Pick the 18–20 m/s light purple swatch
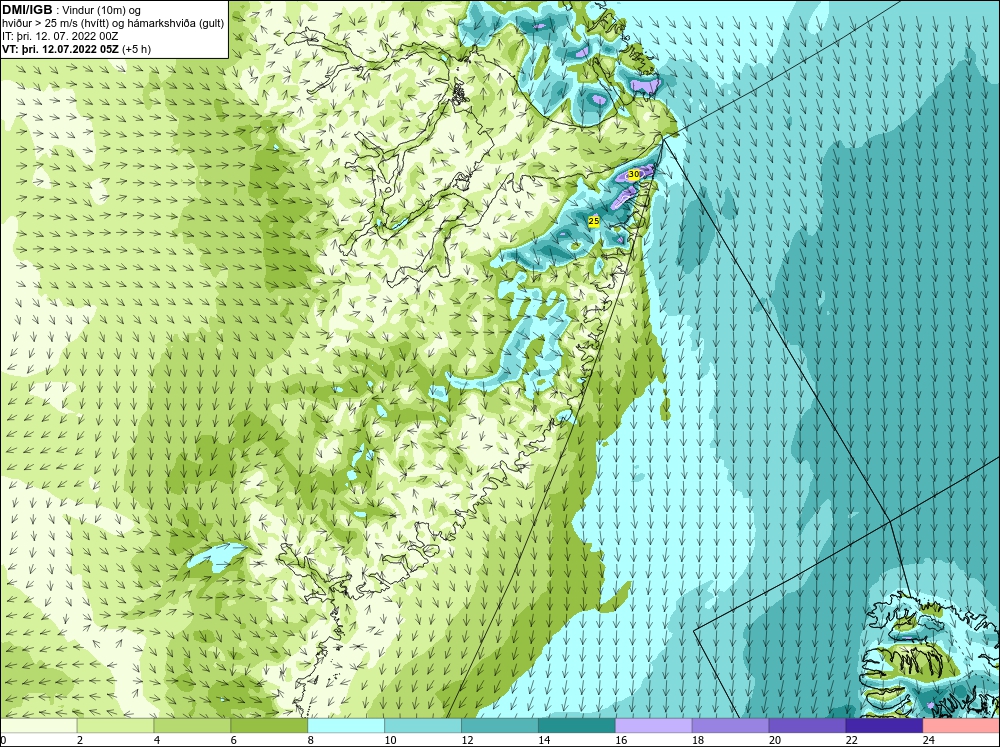Image resolution: width=1000 pixels, height=747 pixels. click(730, 726)
